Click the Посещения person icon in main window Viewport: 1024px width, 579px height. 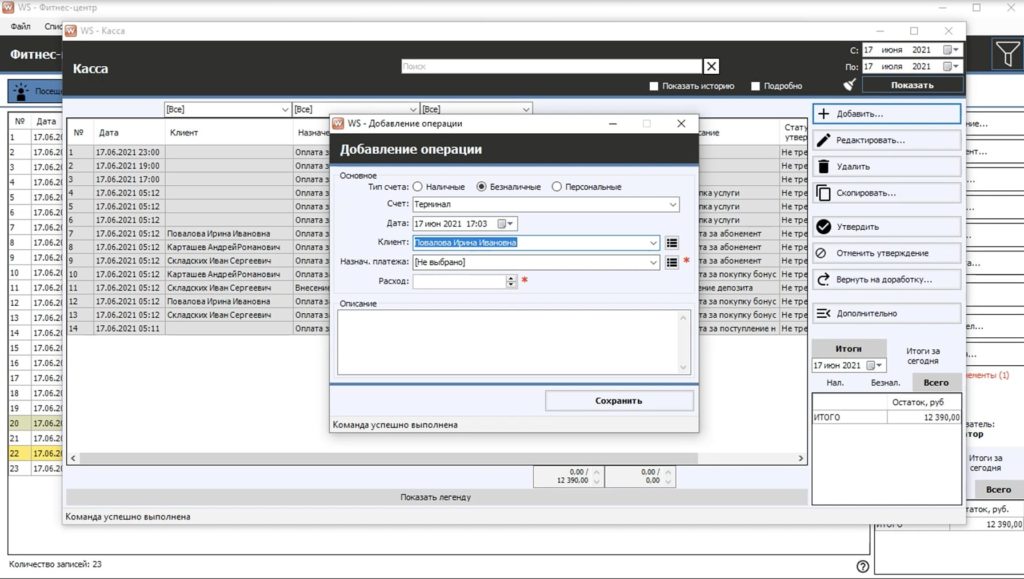21,91
